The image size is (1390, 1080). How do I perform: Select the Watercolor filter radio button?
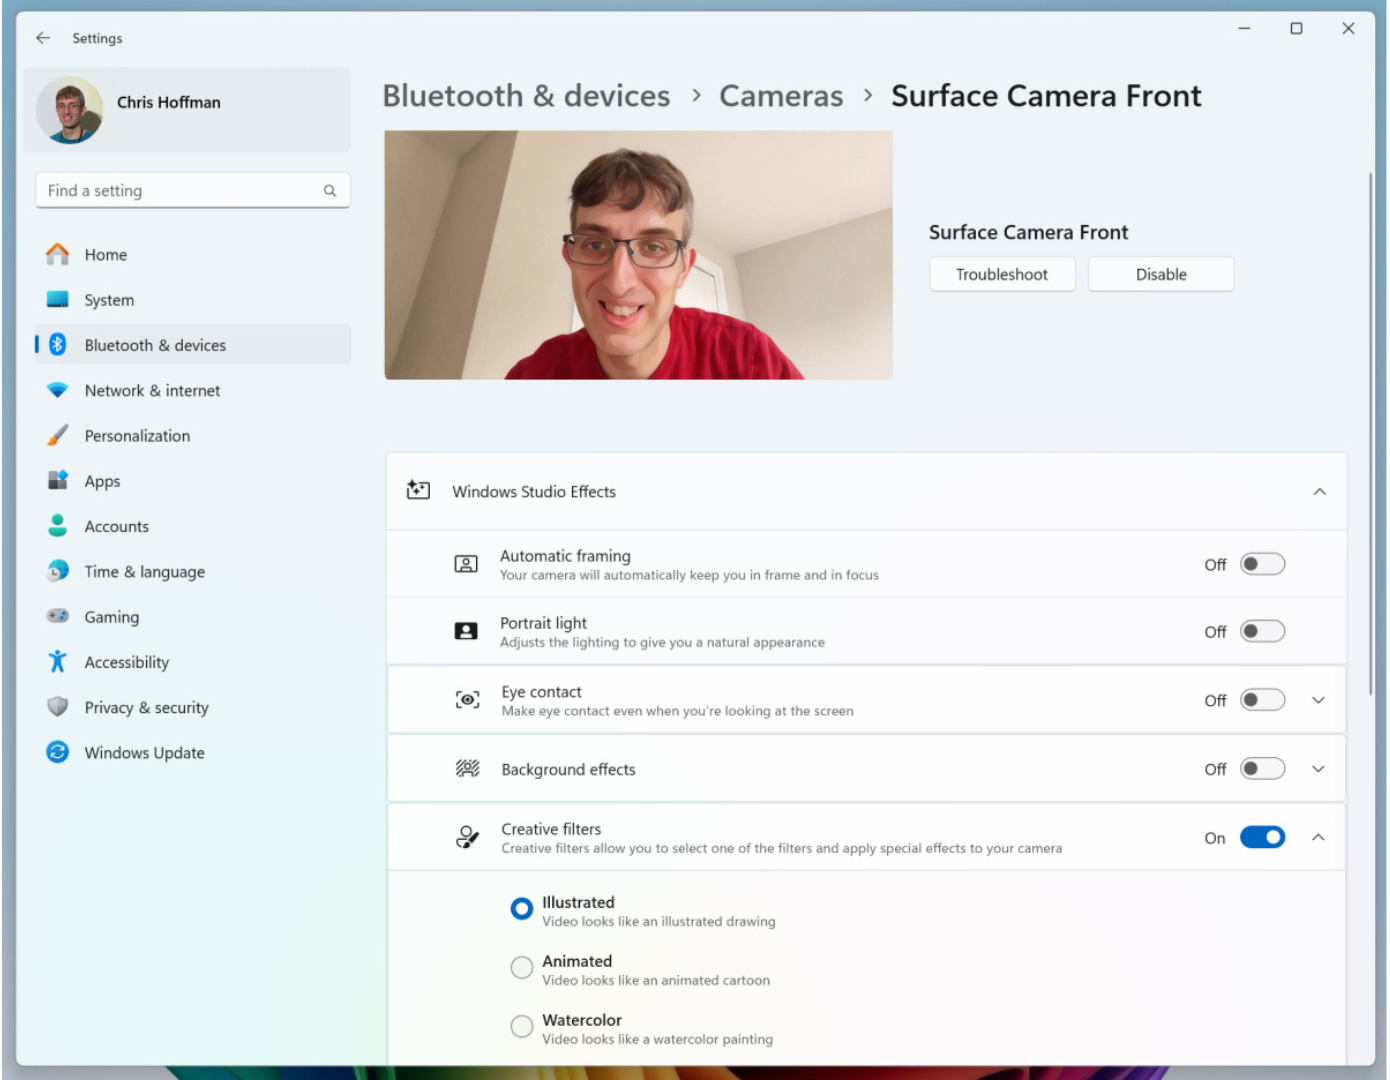click(x=522, y=1026)
